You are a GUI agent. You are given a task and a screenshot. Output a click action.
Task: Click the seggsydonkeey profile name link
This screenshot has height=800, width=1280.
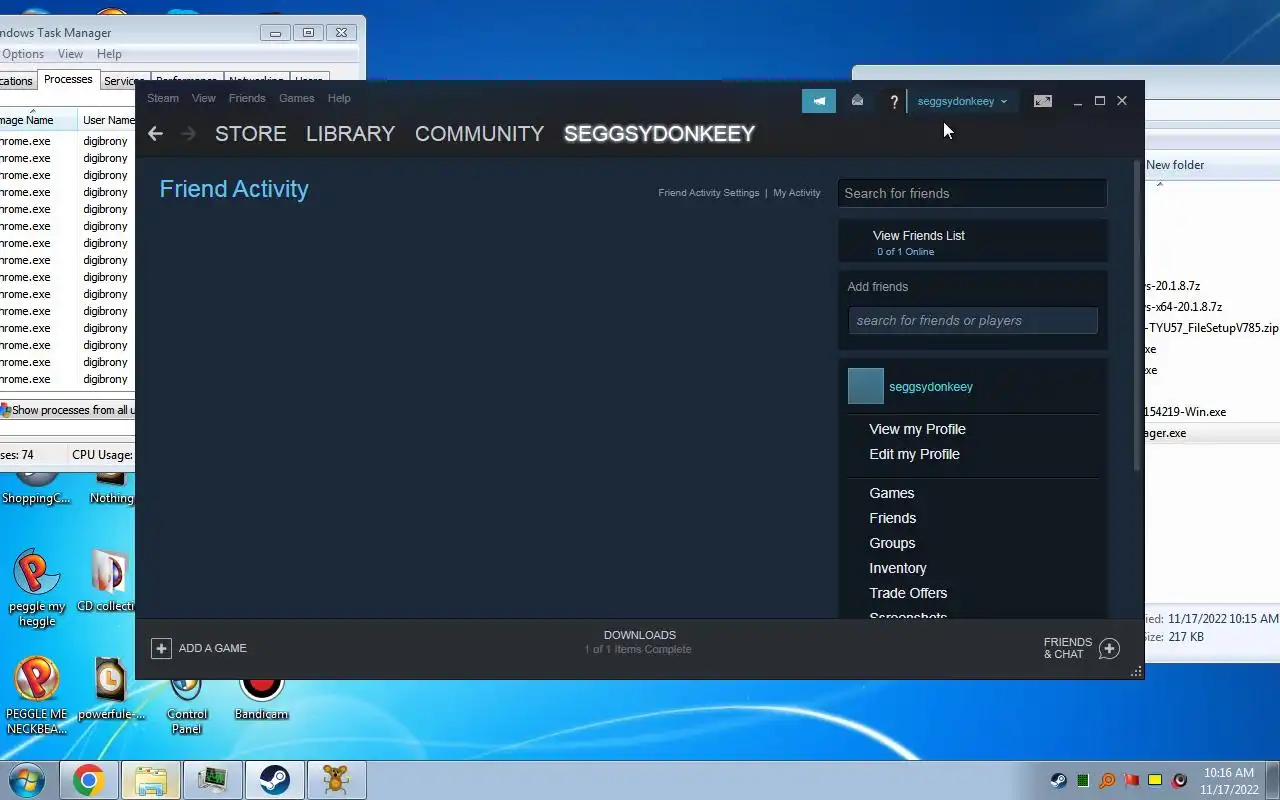(x=931, y=387)
